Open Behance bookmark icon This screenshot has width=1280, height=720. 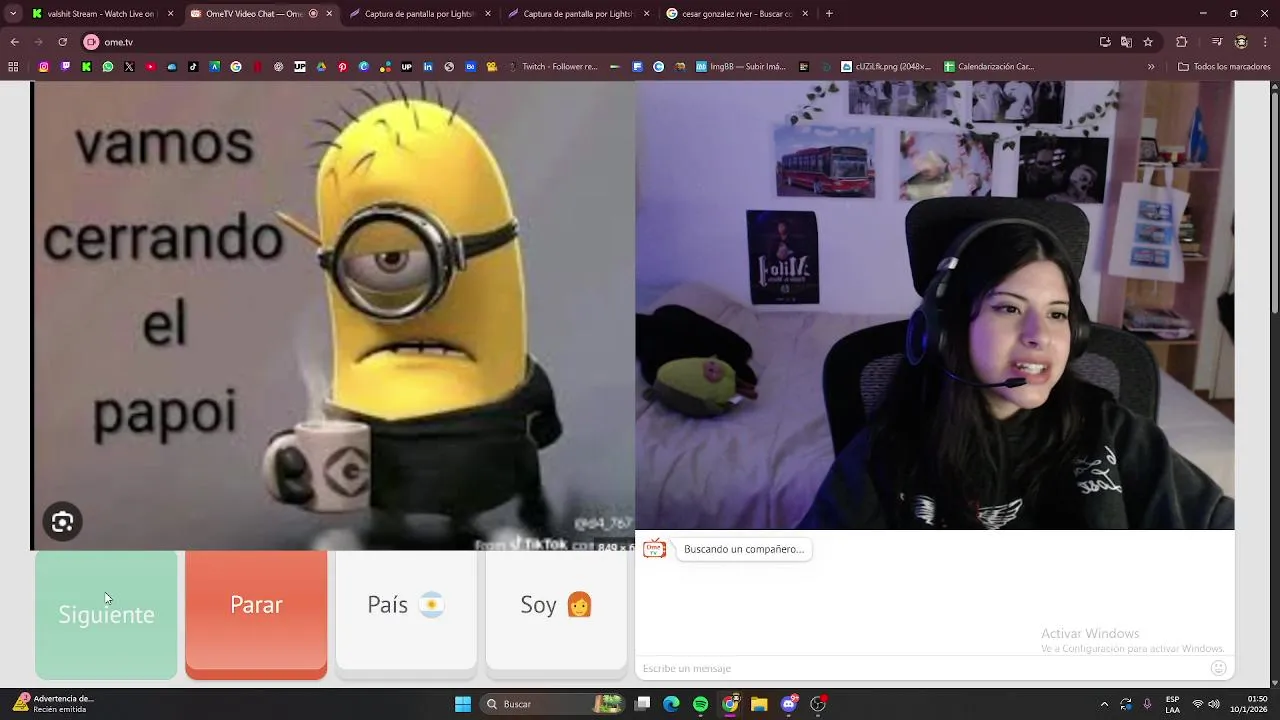pyautogui.click(x=471, y=67)
